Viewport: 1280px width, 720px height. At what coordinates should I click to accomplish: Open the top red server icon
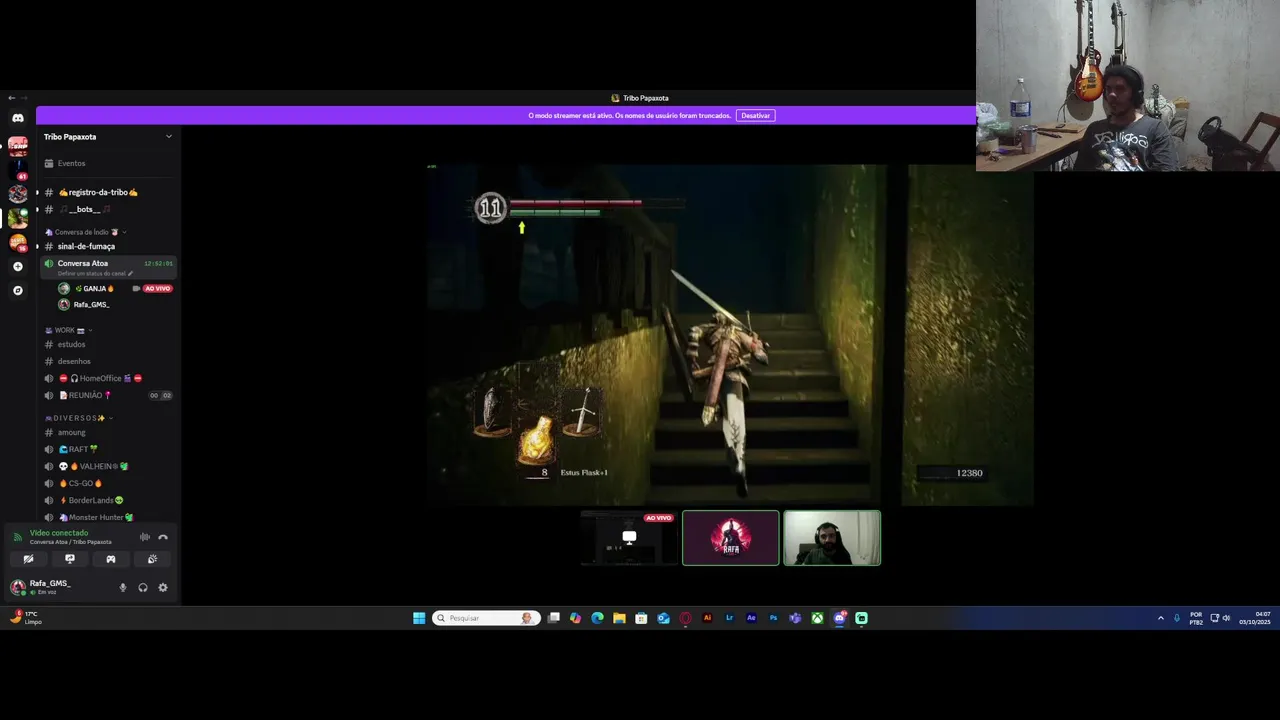pos(18,146)
